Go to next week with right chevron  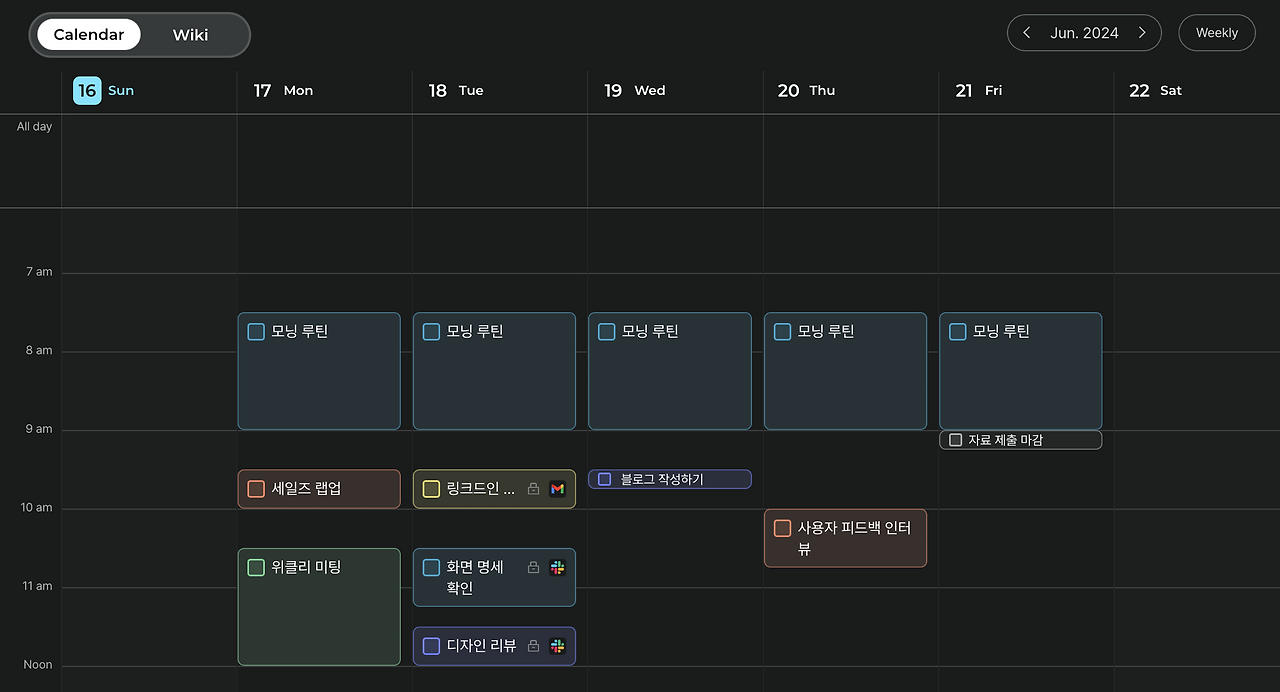pyautogui.click(x=1142, y=33)
